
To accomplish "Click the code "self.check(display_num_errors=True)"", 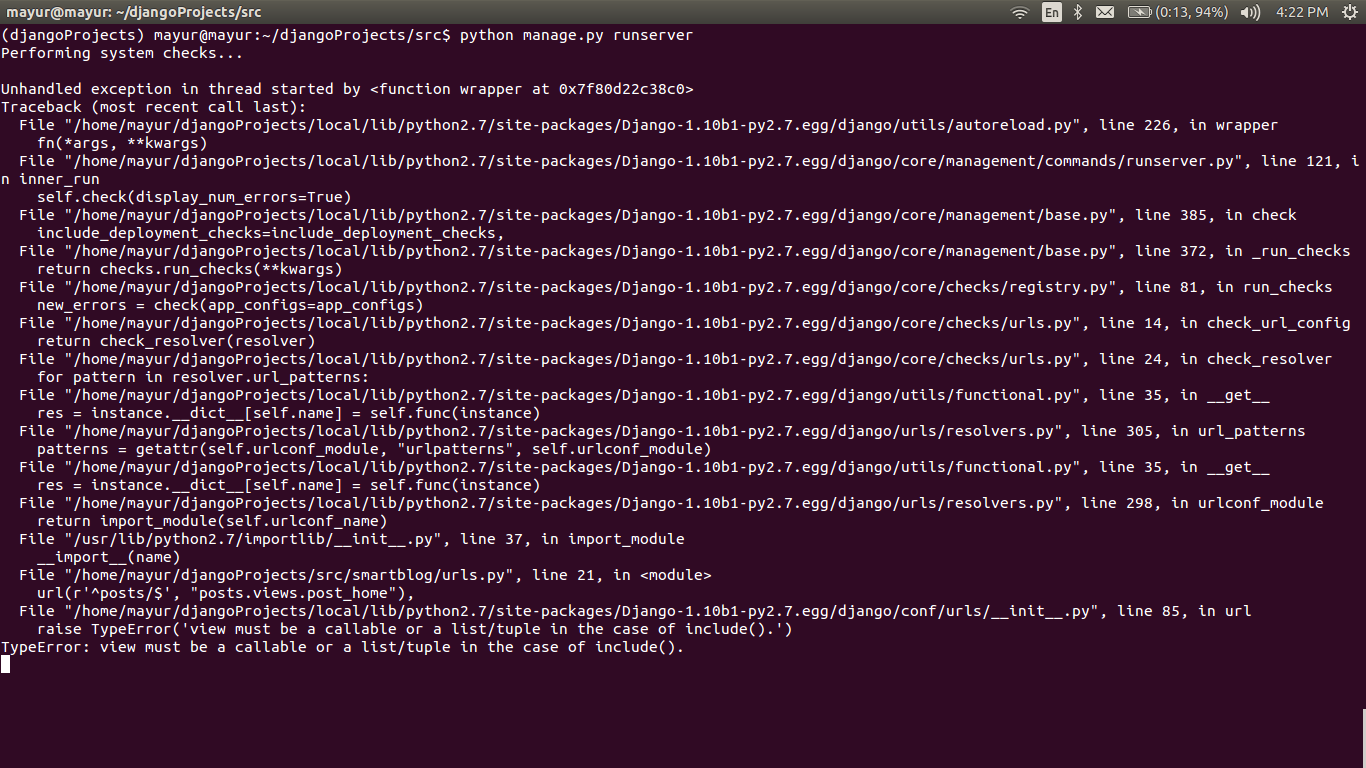I will [194, 197].
